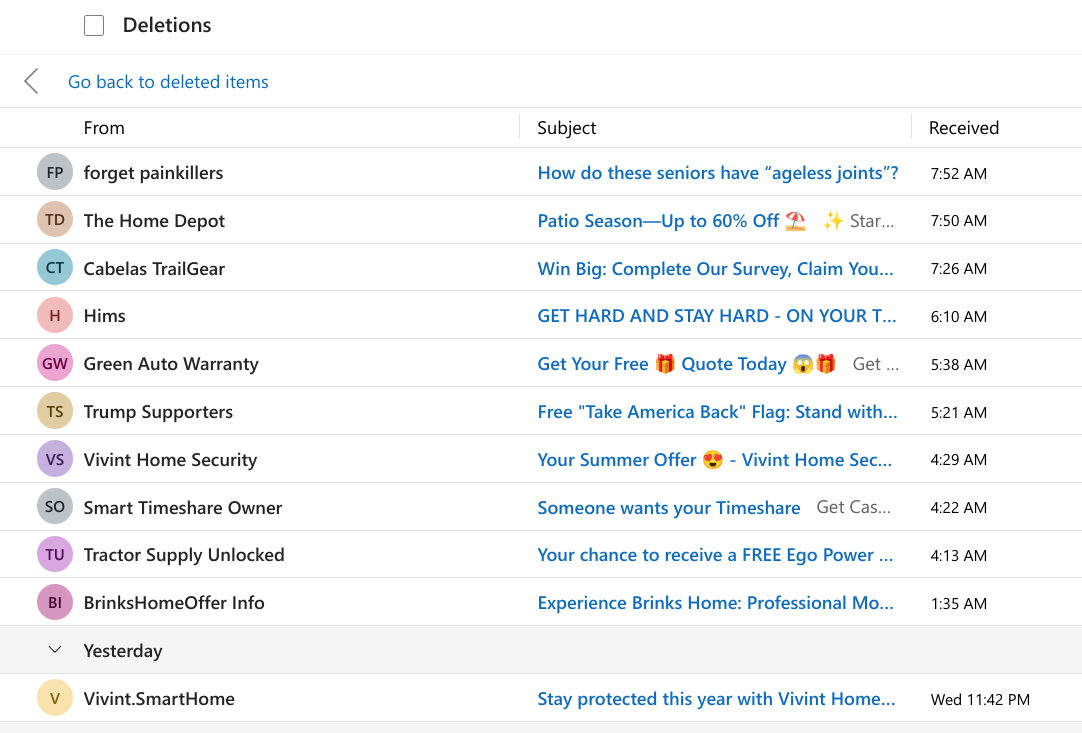Open the FREE Ego Power email

click(x=715, y=555)
